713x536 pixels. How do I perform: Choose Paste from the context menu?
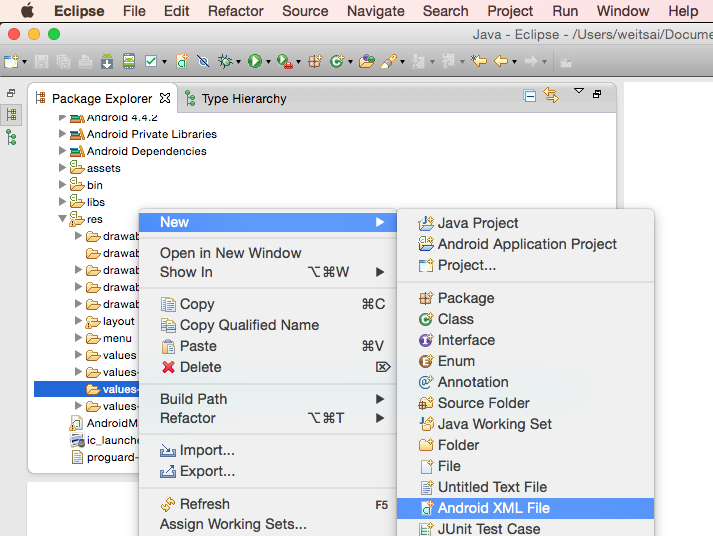tap(268, 346)
